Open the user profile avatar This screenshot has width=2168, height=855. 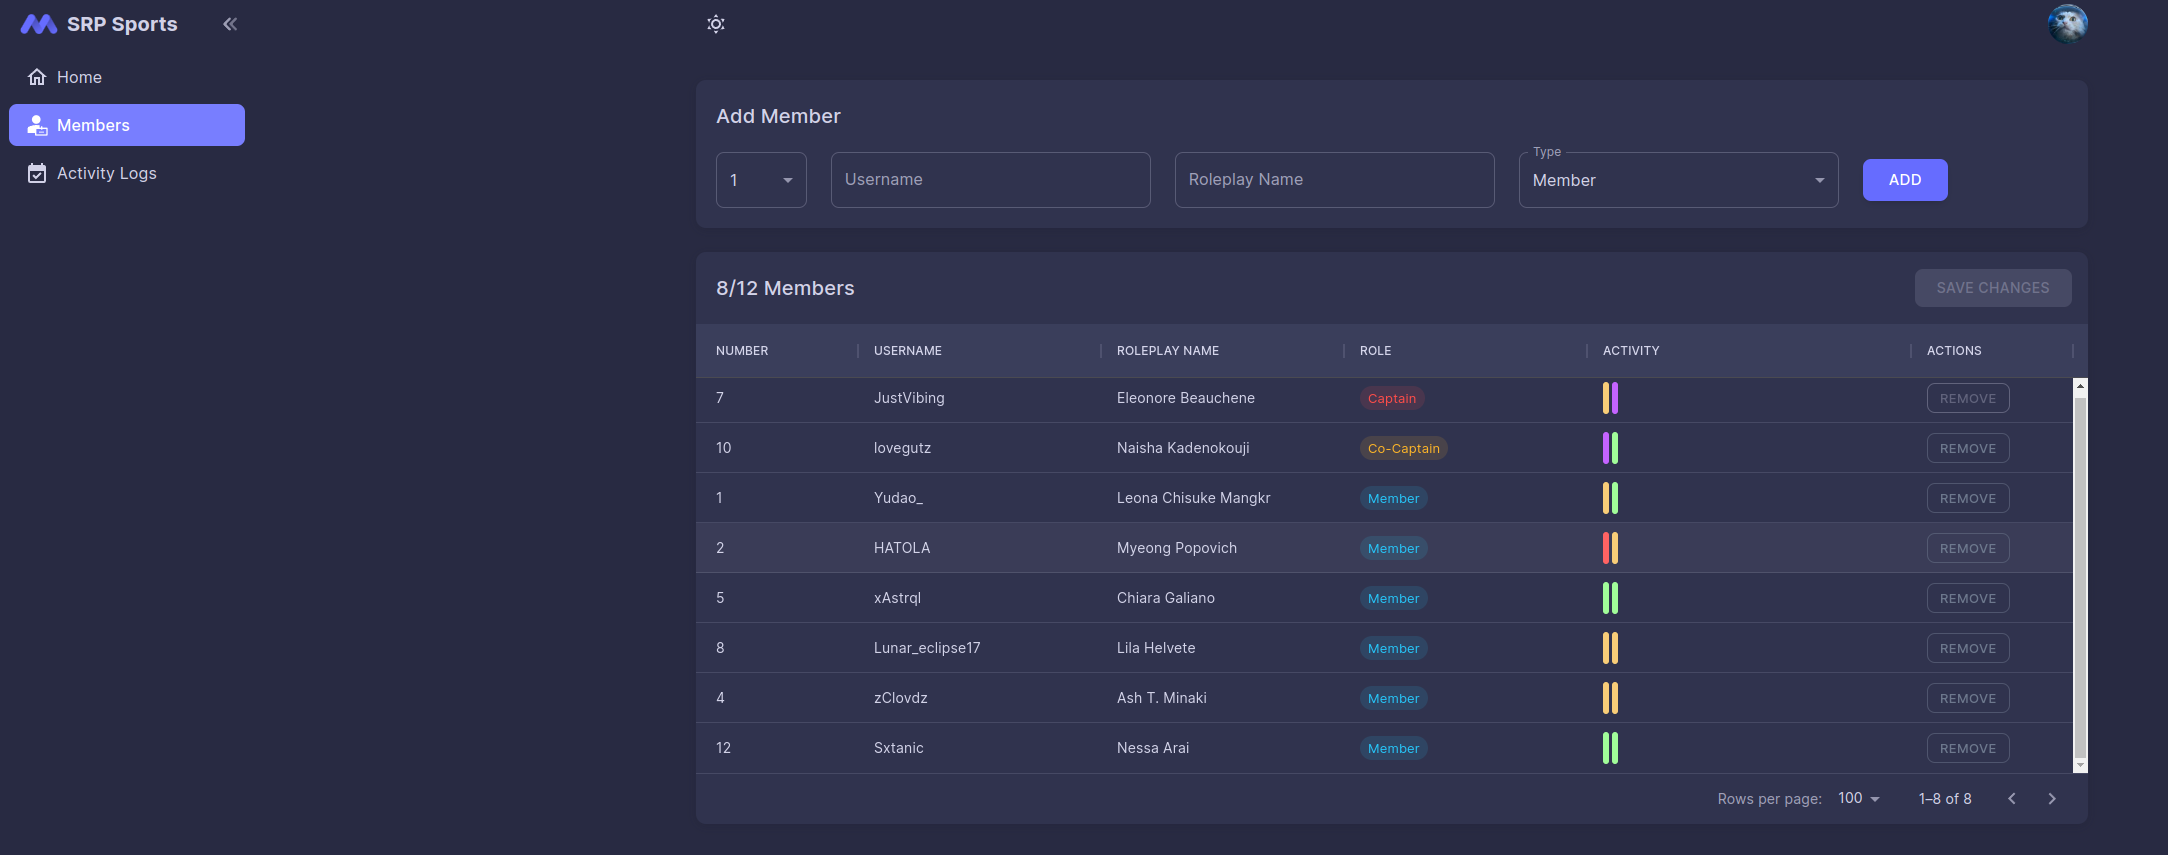point(2067,24)
